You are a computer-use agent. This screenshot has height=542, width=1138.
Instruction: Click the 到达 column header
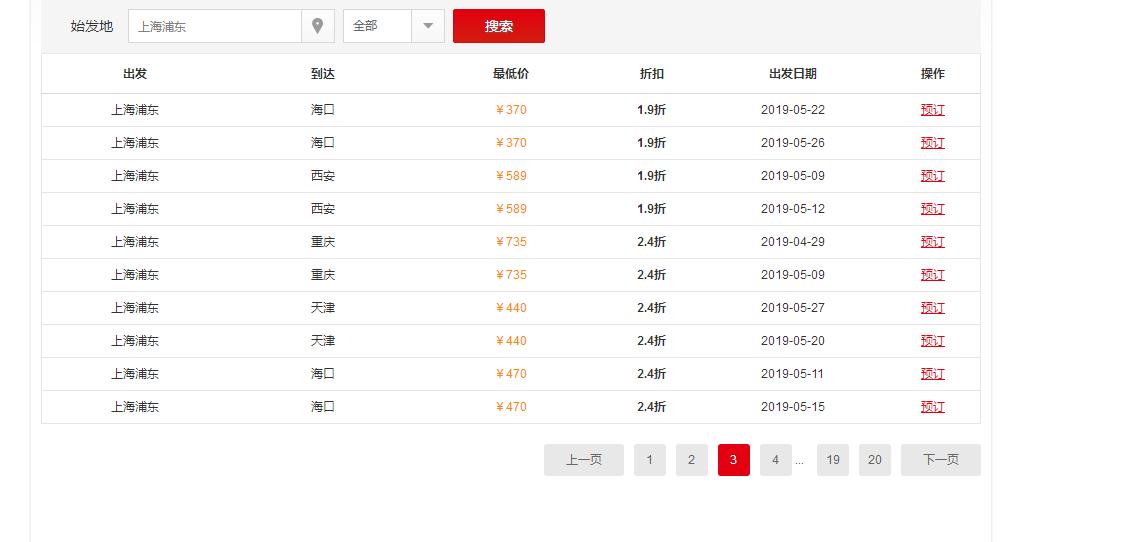tap(323, 74)
